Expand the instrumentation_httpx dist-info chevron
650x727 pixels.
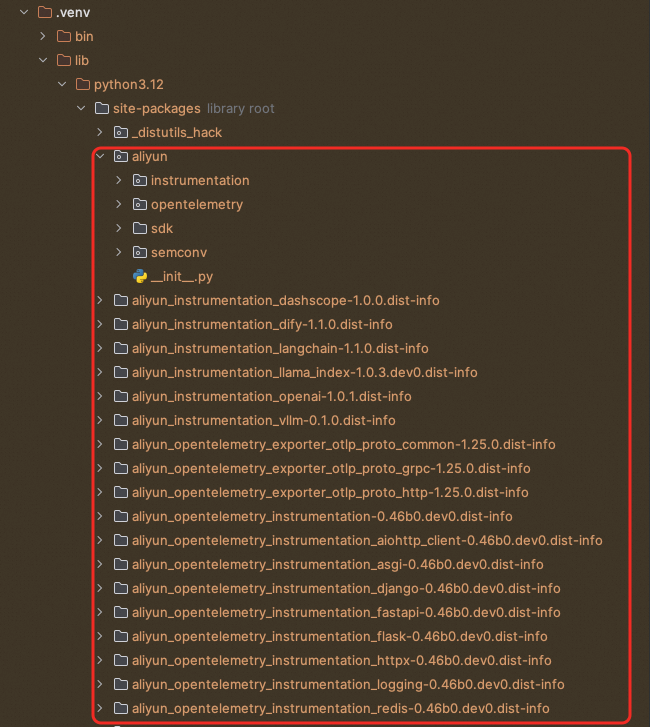click(x=100, y=660)
